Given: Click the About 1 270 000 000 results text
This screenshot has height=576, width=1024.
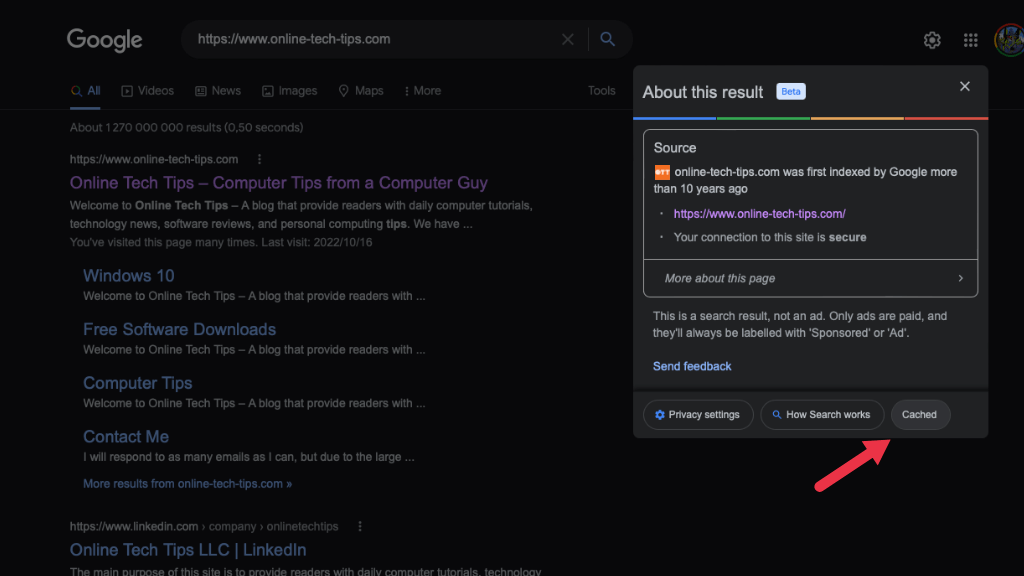Looking at the screenshot, I should (x=187, y=127).
